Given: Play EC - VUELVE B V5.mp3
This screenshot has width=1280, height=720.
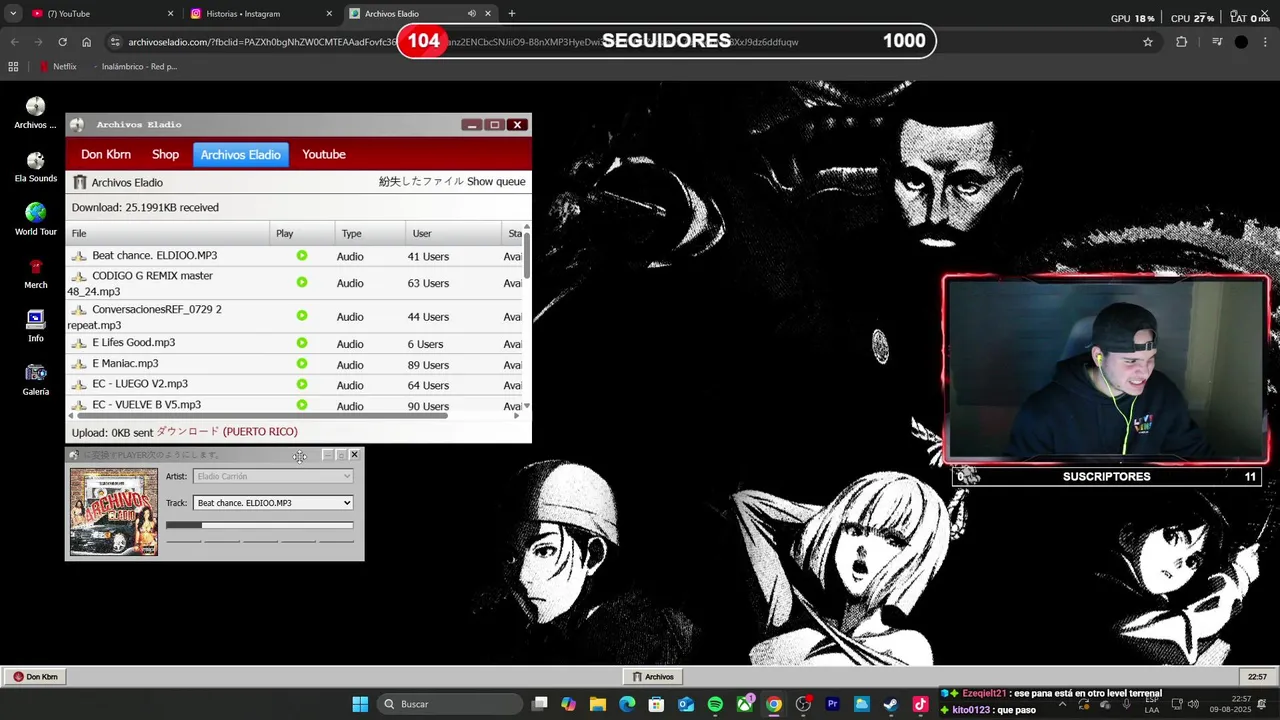Looking at the screenshot, I should click(x=302, y=405).
